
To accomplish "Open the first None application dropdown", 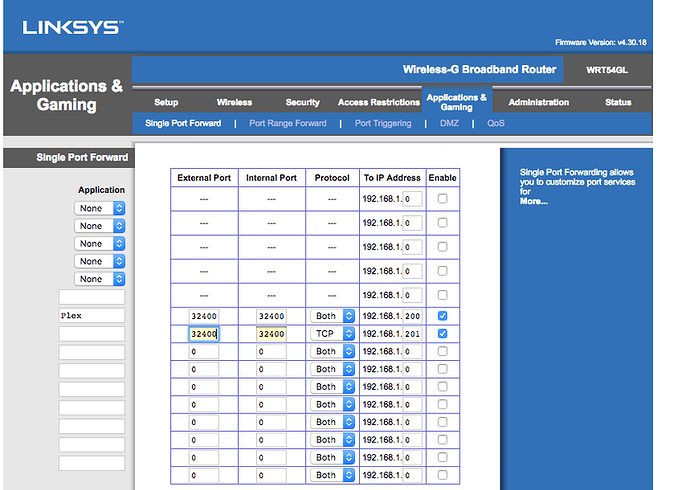I will [100, 208].
